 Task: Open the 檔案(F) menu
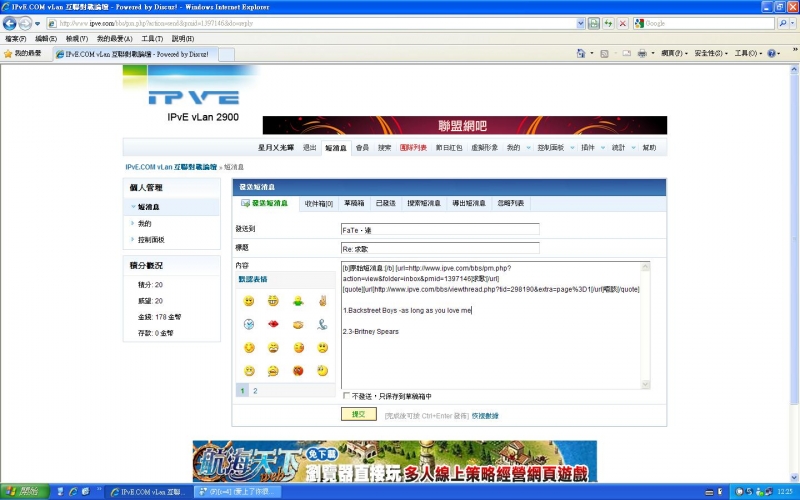click(16, 39)
